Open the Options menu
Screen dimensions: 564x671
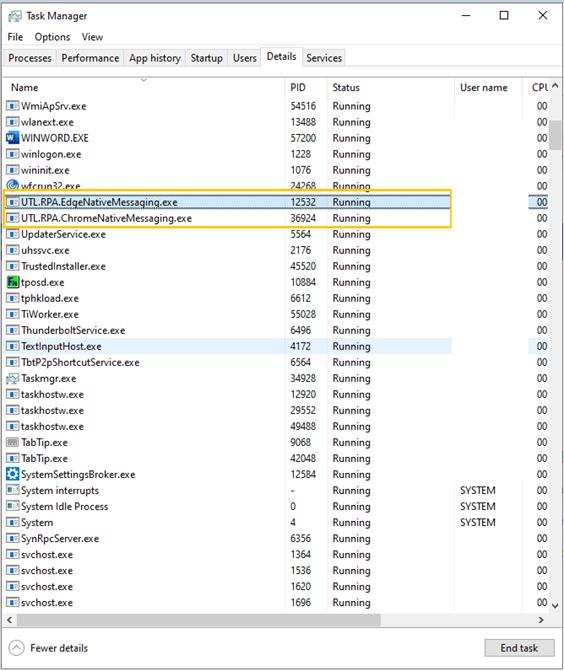(x=52, y=37)
